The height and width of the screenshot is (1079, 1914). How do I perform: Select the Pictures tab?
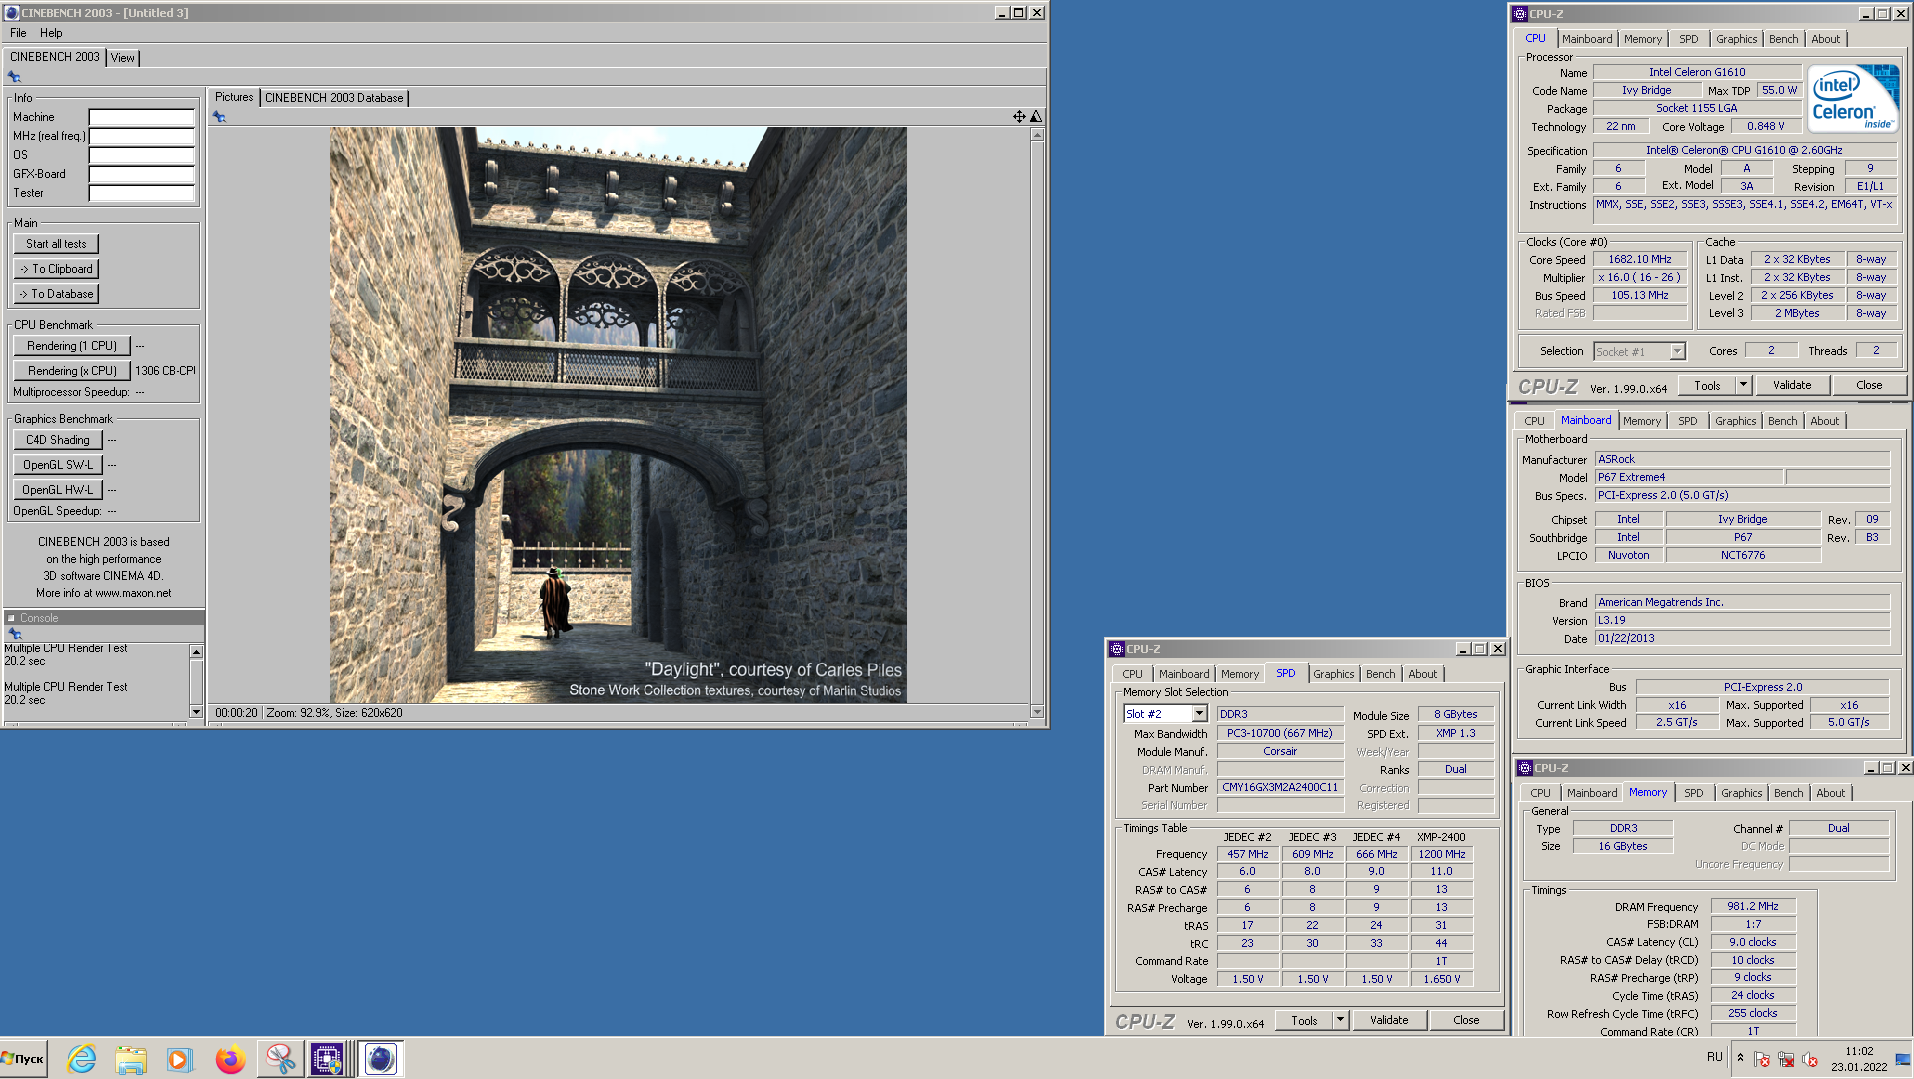(234, 97)
